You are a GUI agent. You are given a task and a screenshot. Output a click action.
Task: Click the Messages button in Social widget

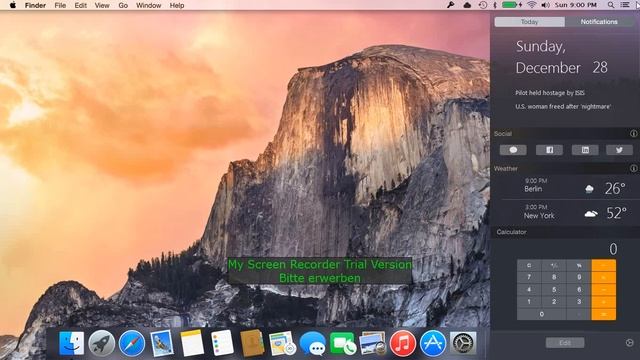coord(513,150)
